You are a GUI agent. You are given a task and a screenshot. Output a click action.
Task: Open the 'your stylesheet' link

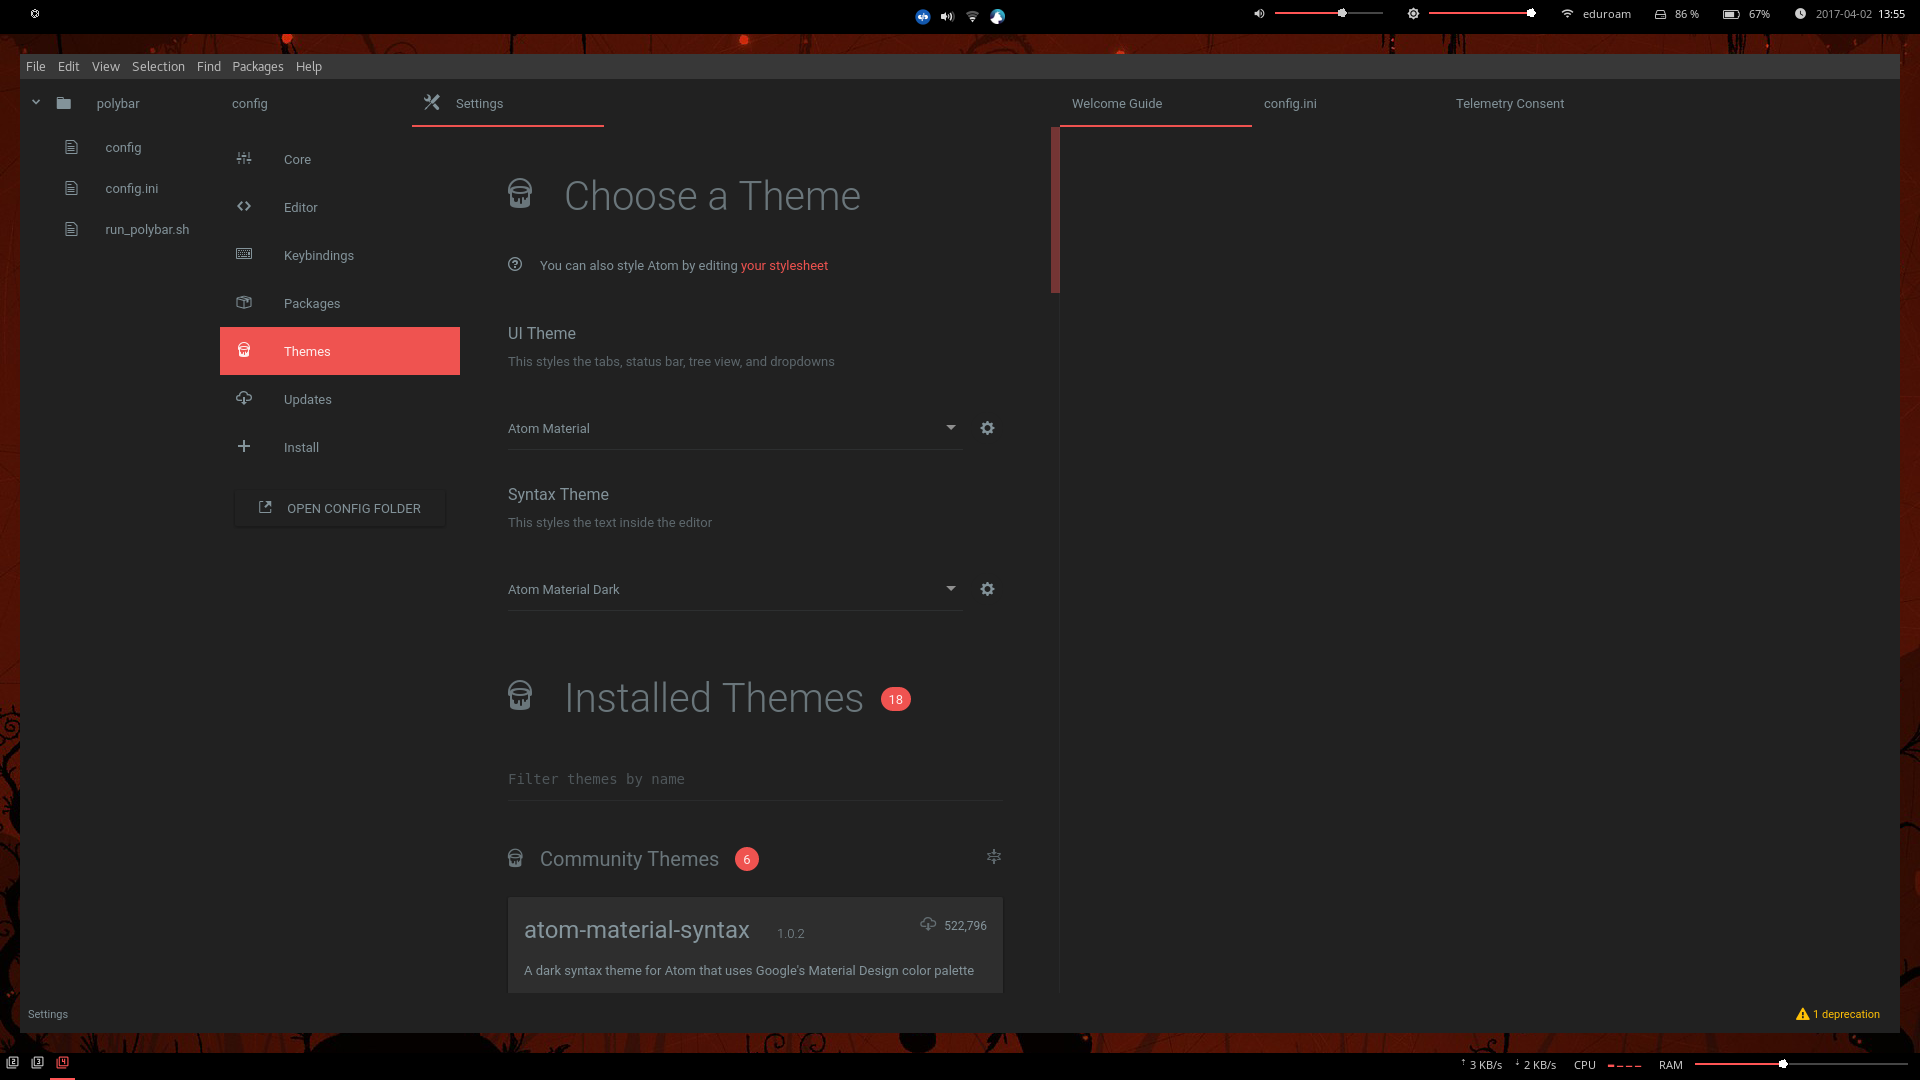coord(784,266)
